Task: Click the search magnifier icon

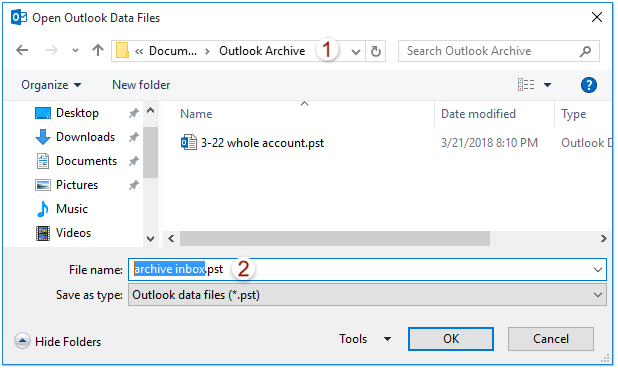Action: 585,51
